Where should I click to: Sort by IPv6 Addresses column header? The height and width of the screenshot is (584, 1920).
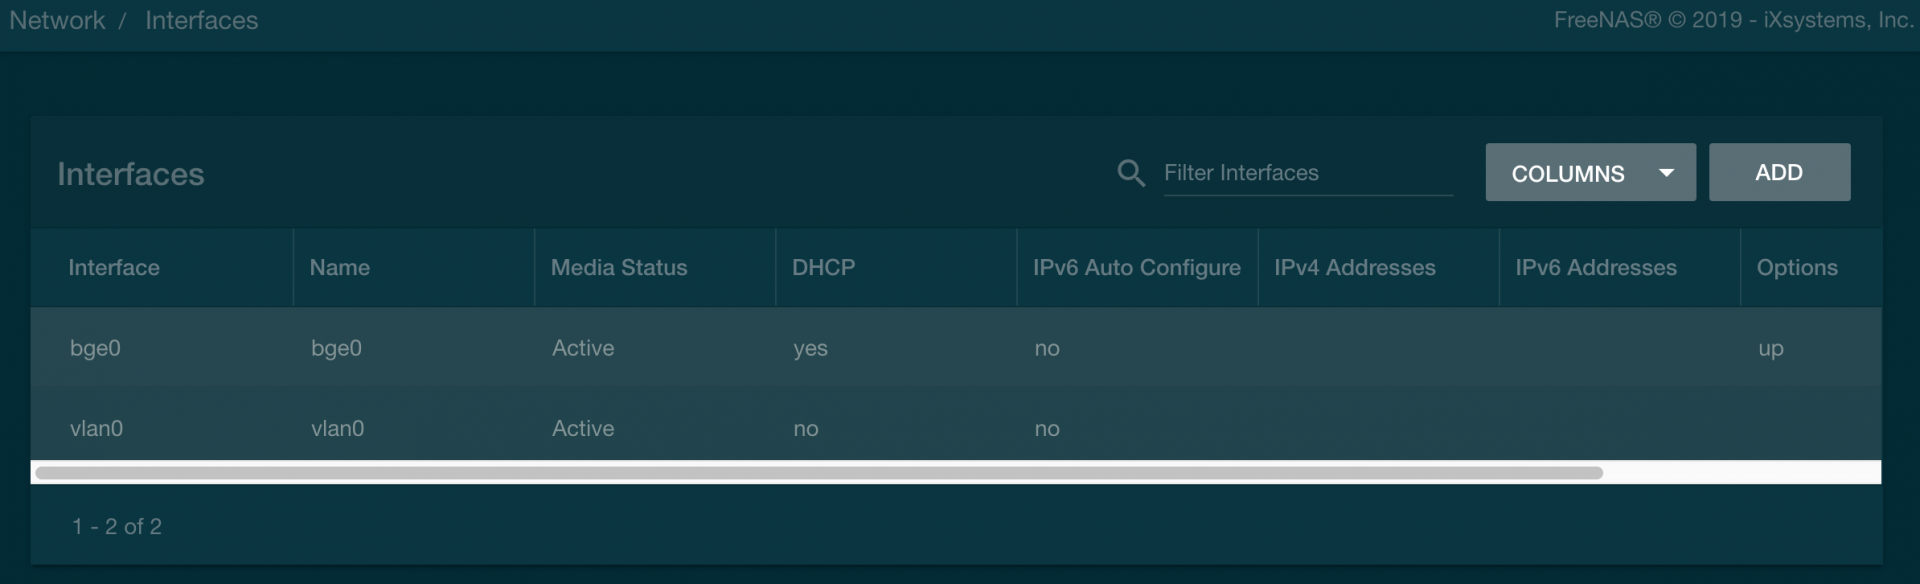coord(1595,267)
